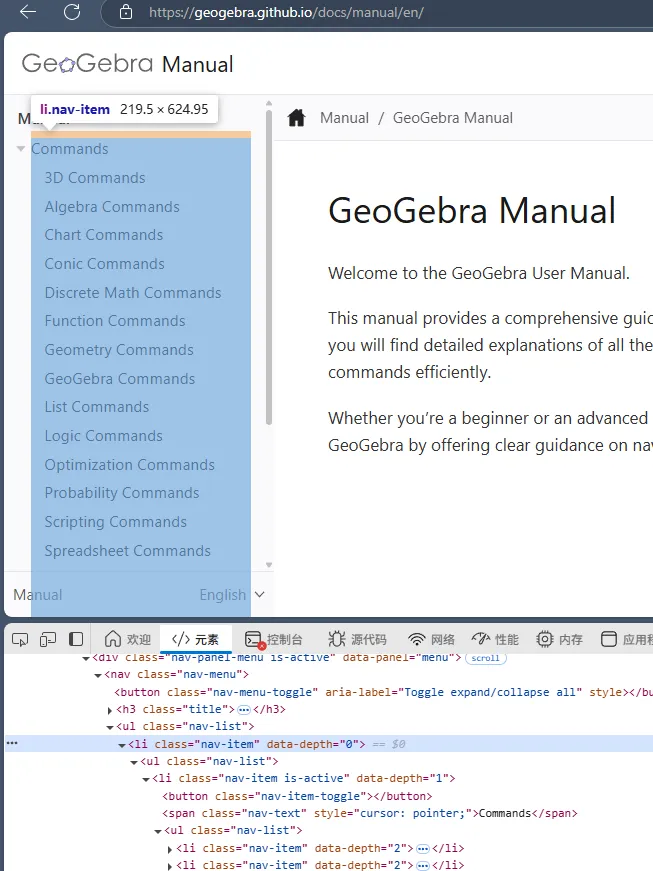Open Spreadsheet Commands in the sidebar

pyautogui.click(x=128, y=551)
